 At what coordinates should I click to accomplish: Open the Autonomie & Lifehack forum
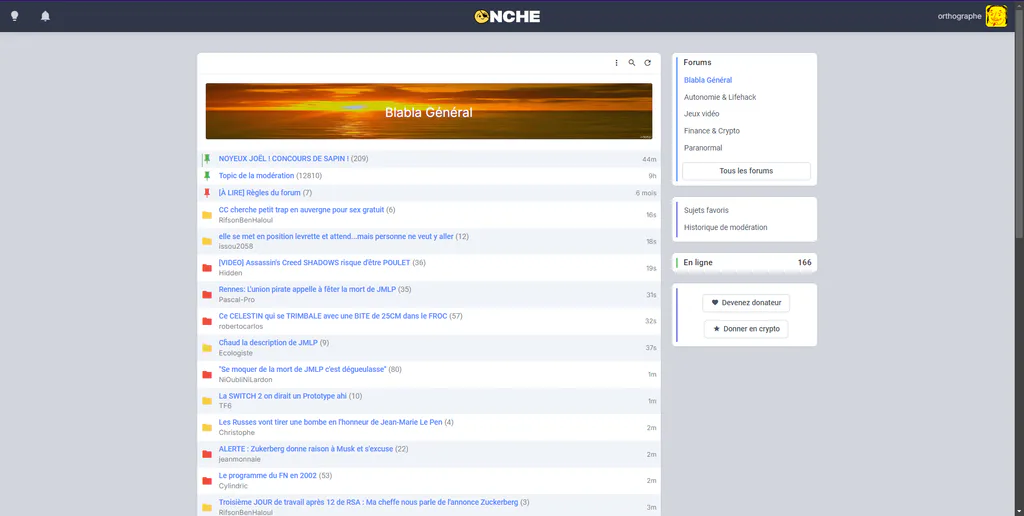[720, 97]
